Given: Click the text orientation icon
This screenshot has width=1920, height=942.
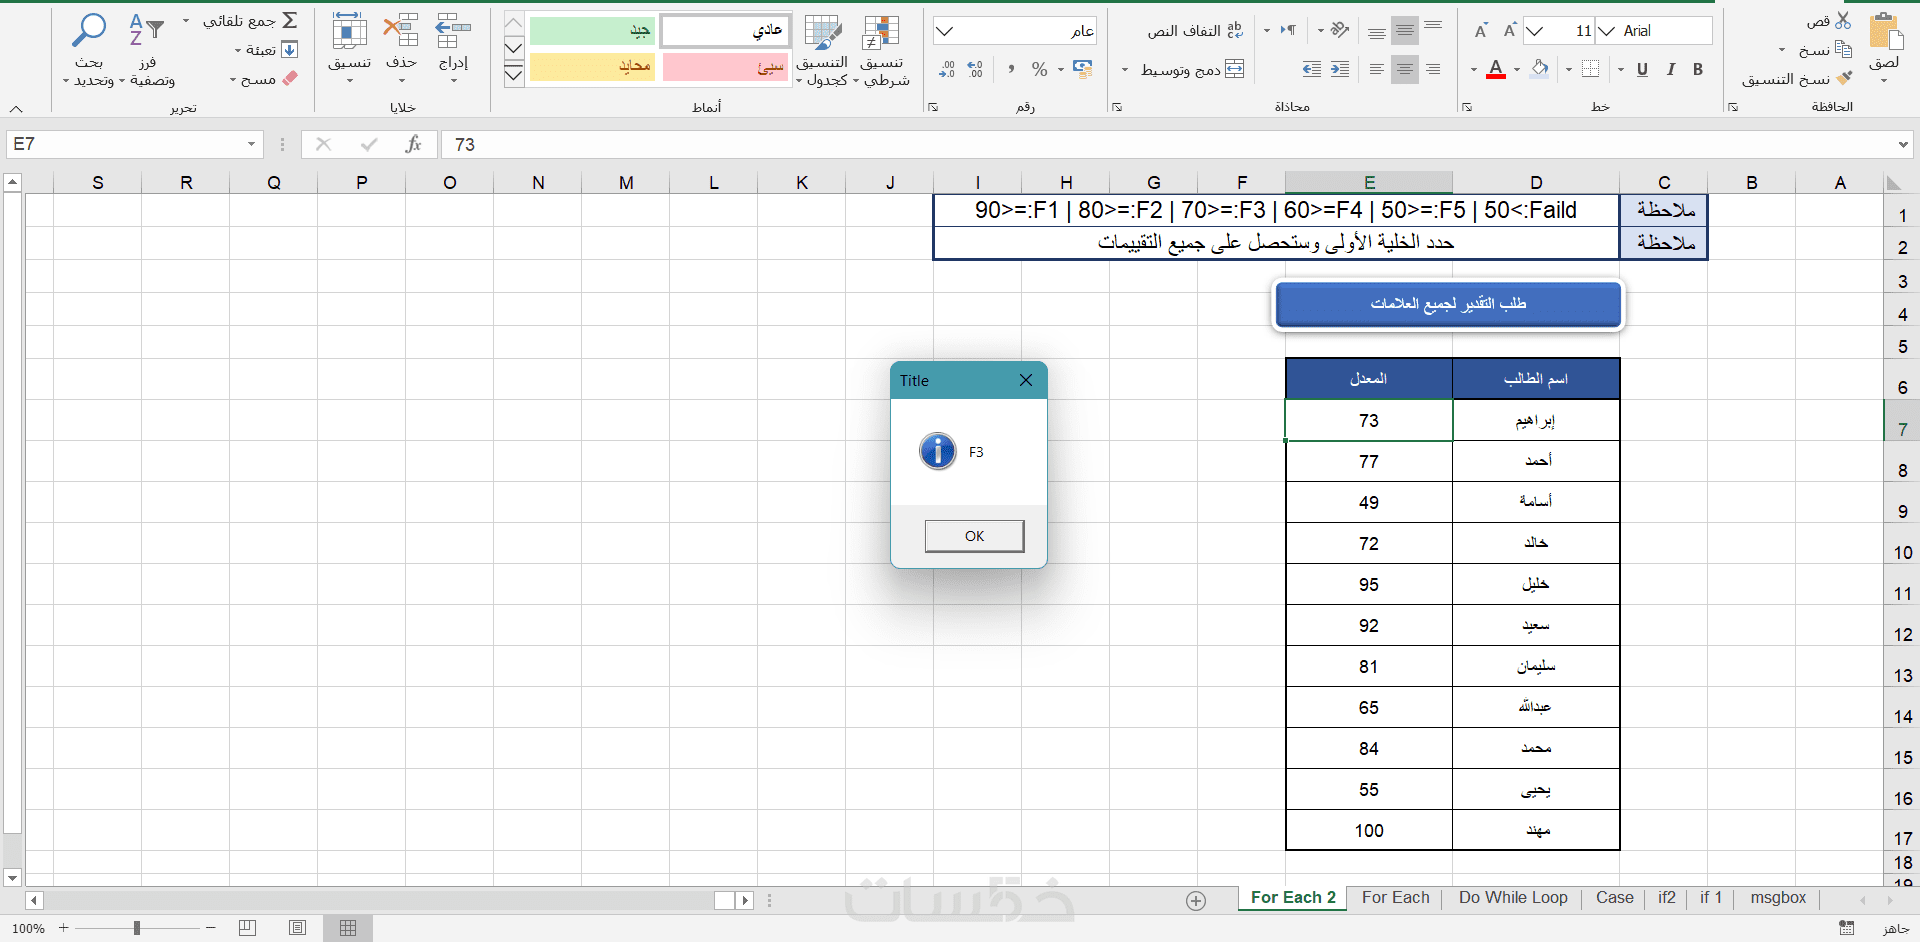Looking at the screenshot, I should (x=1340, y=30).
